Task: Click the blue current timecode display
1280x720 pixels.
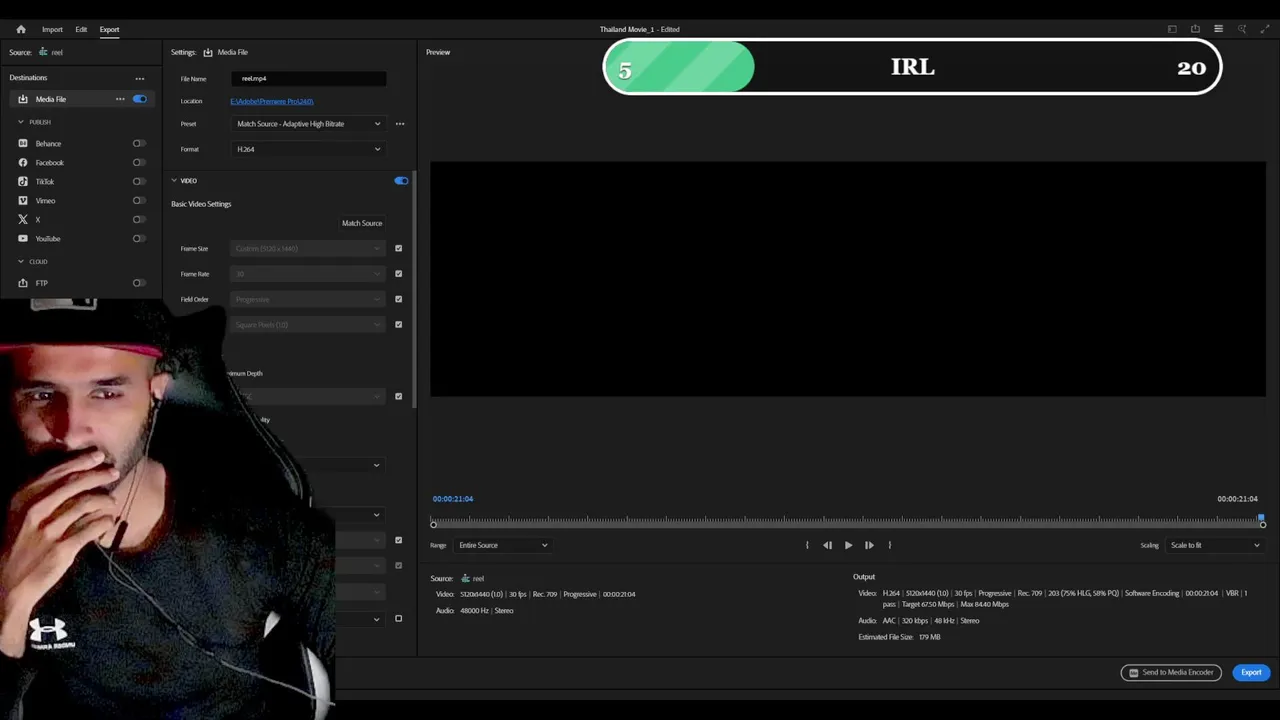Action: tap(453, 498)
